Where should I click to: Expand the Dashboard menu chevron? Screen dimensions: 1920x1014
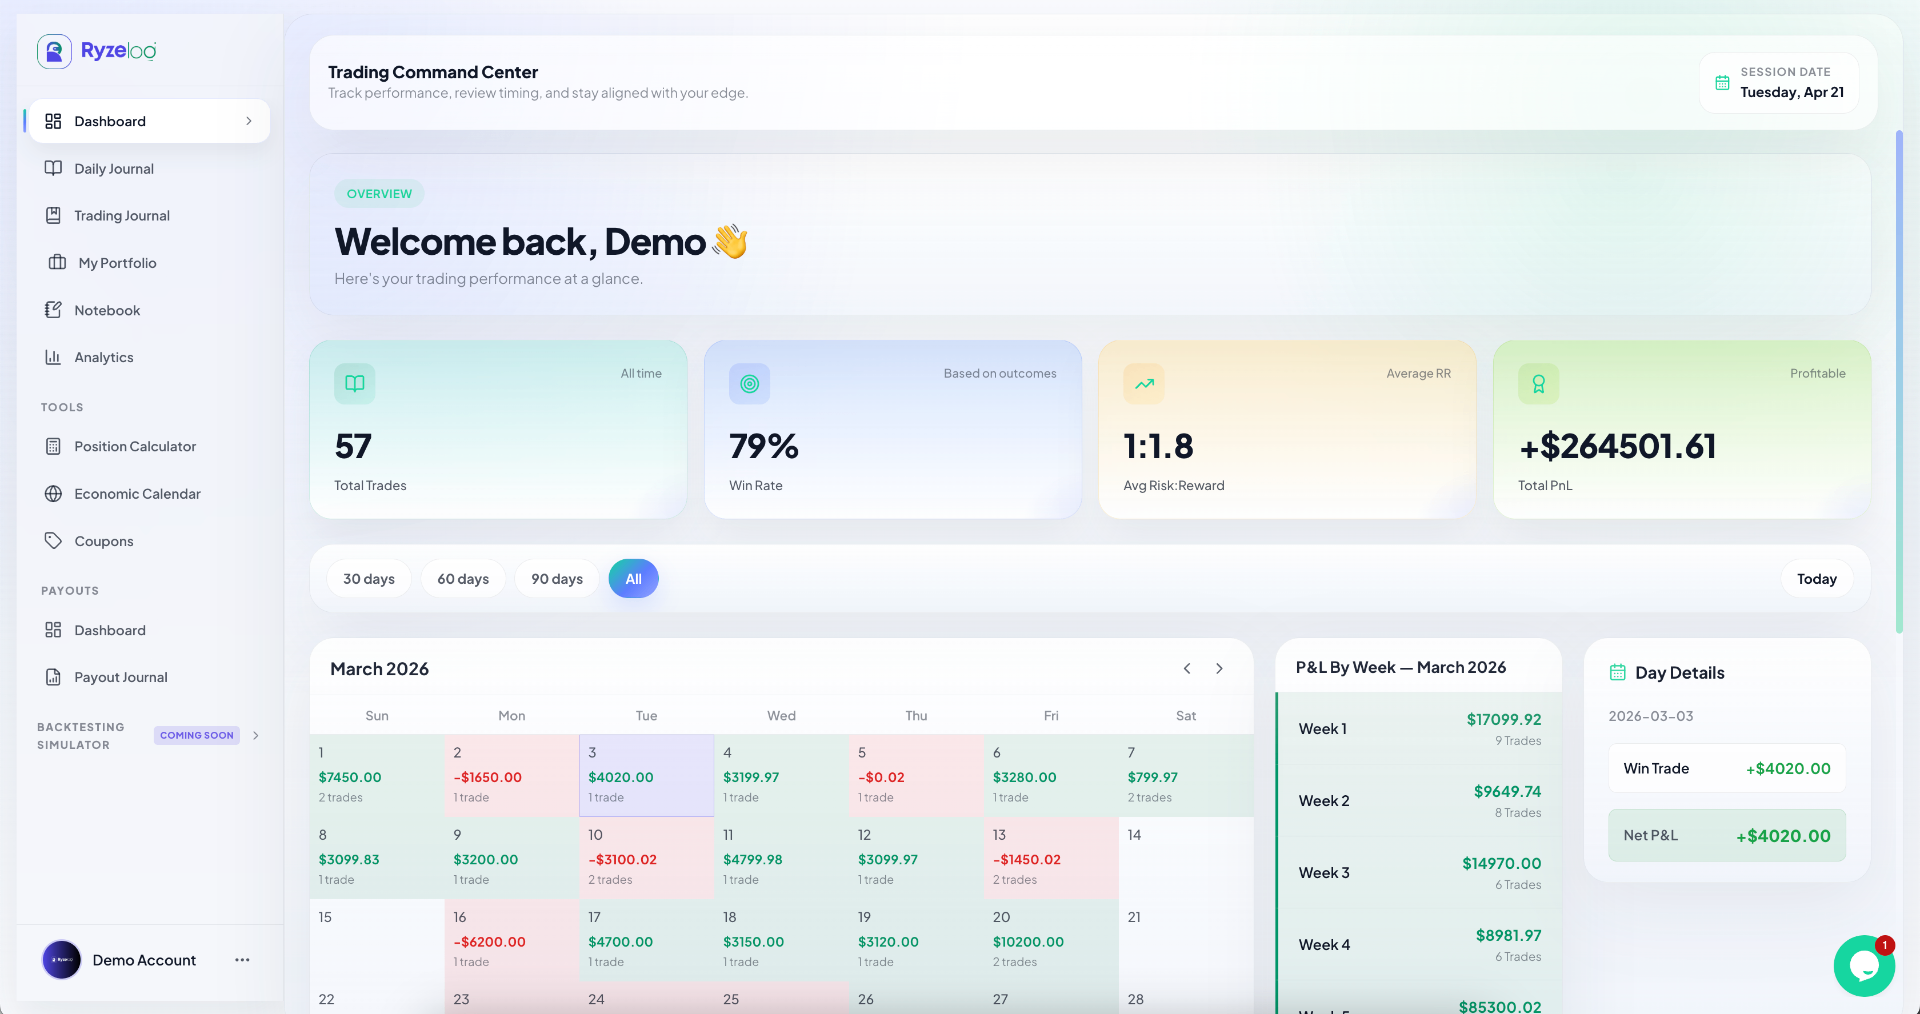[x=249, y=121]
